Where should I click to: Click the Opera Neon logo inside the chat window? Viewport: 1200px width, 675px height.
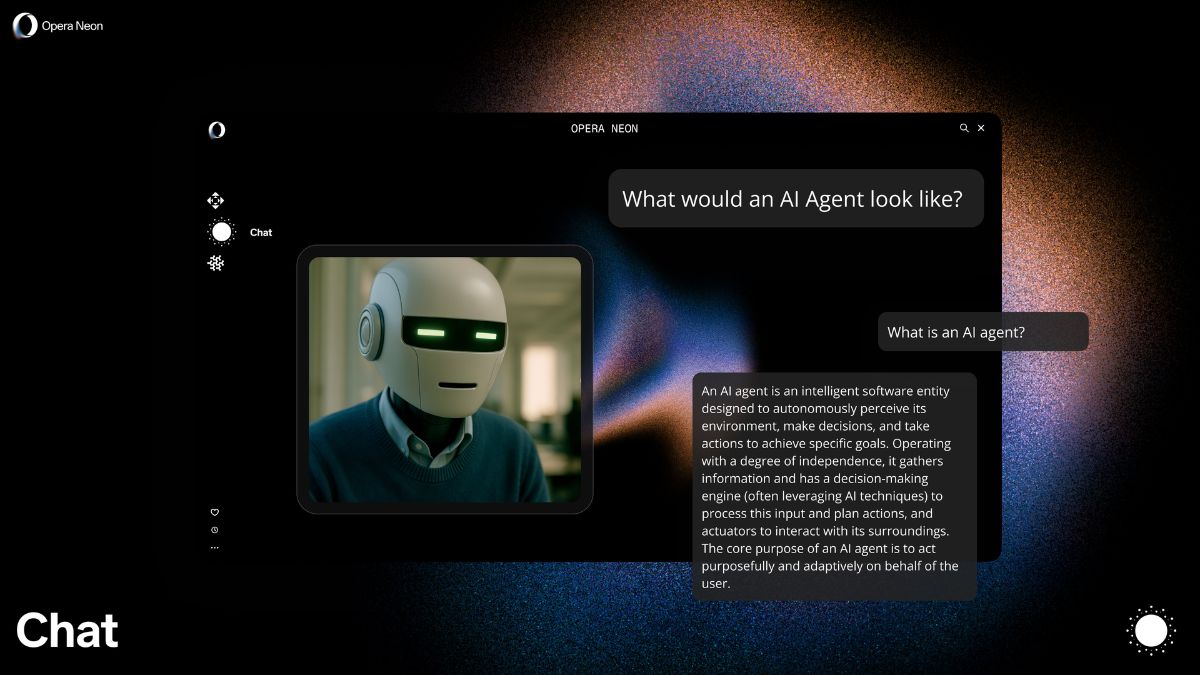tap(216, 129)
